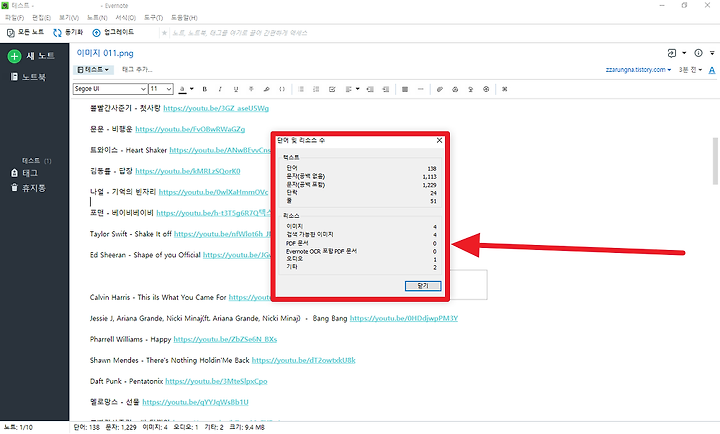
Task: Click the Upgrade toolbar icon
Action: point(96,33)
